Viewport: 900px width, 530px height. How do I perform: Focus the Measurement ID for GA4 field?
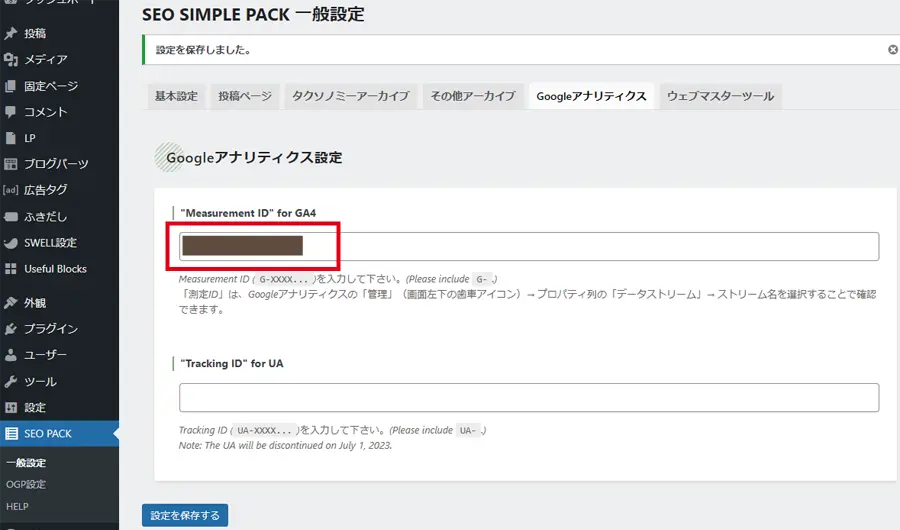pos(529,246)
